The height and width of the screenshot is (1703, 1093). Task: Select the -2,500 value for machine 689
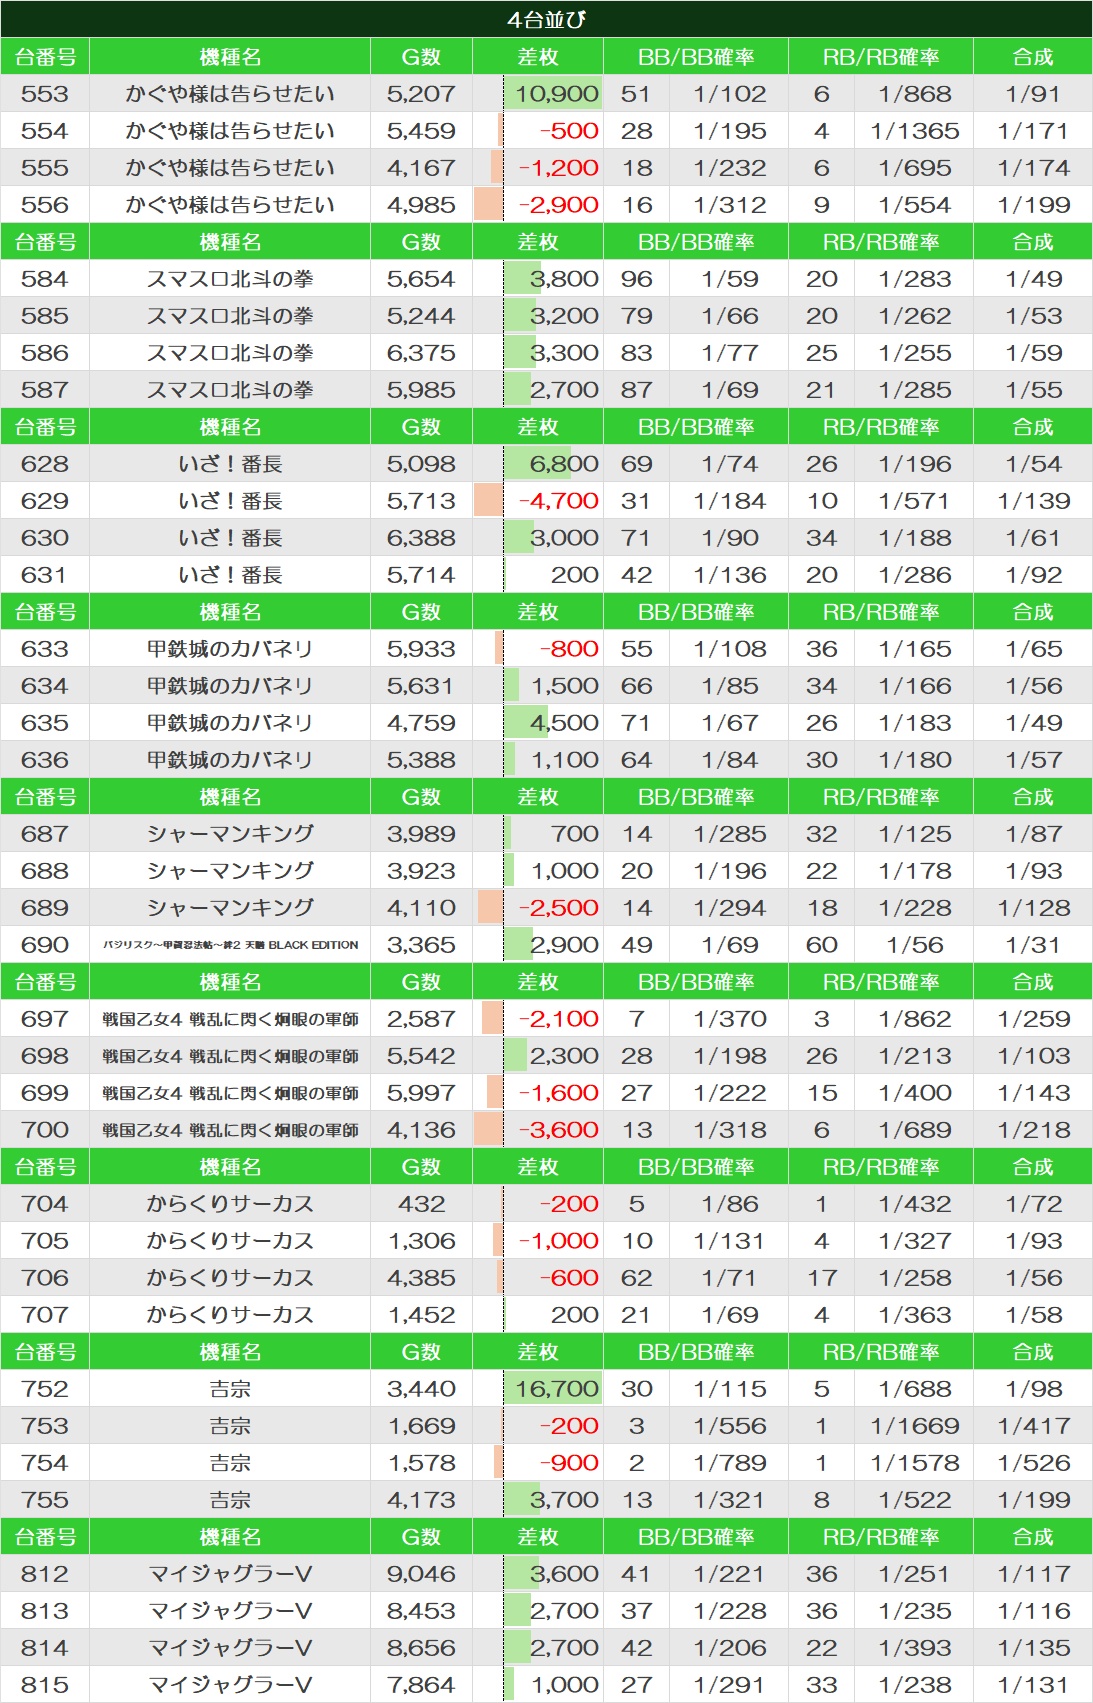pyautogui.click(x=558, y=908)
